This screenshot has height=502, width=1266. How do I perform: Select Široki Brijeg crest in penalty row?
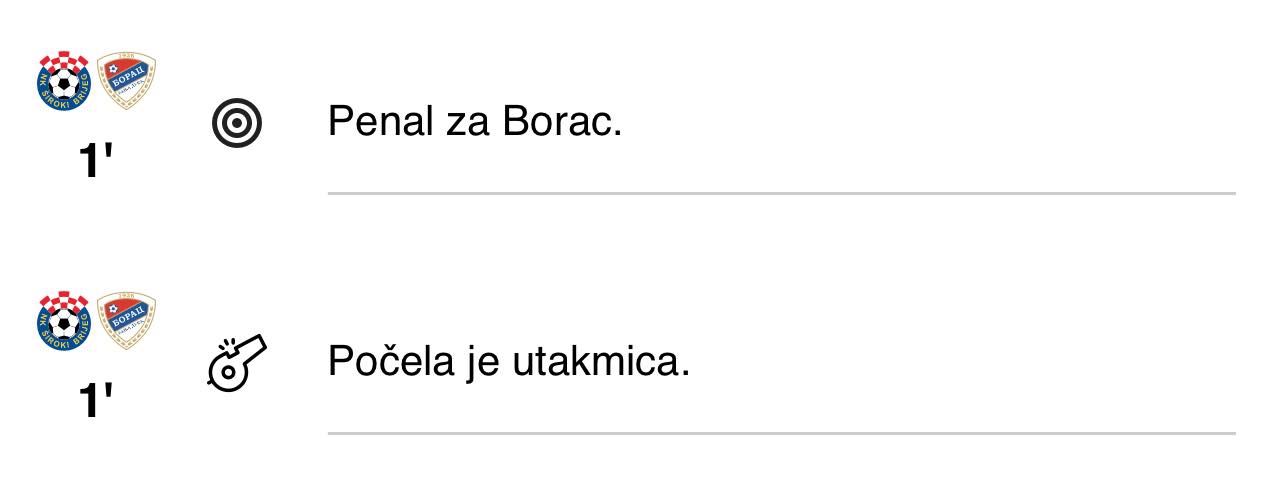tap(63, 82)
